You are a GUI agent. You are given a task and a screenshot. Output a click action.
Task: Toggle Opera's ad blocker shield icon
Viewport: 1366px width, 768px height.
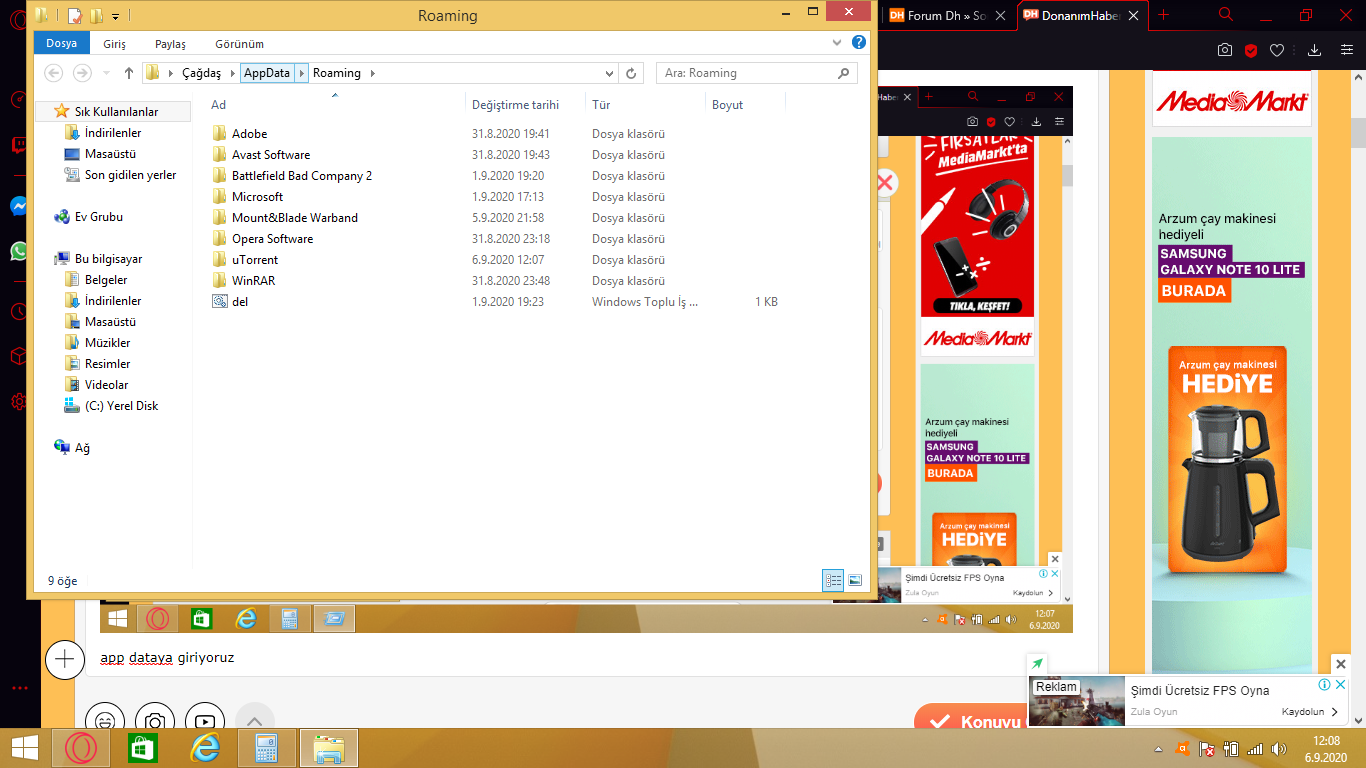point(1251,50)
